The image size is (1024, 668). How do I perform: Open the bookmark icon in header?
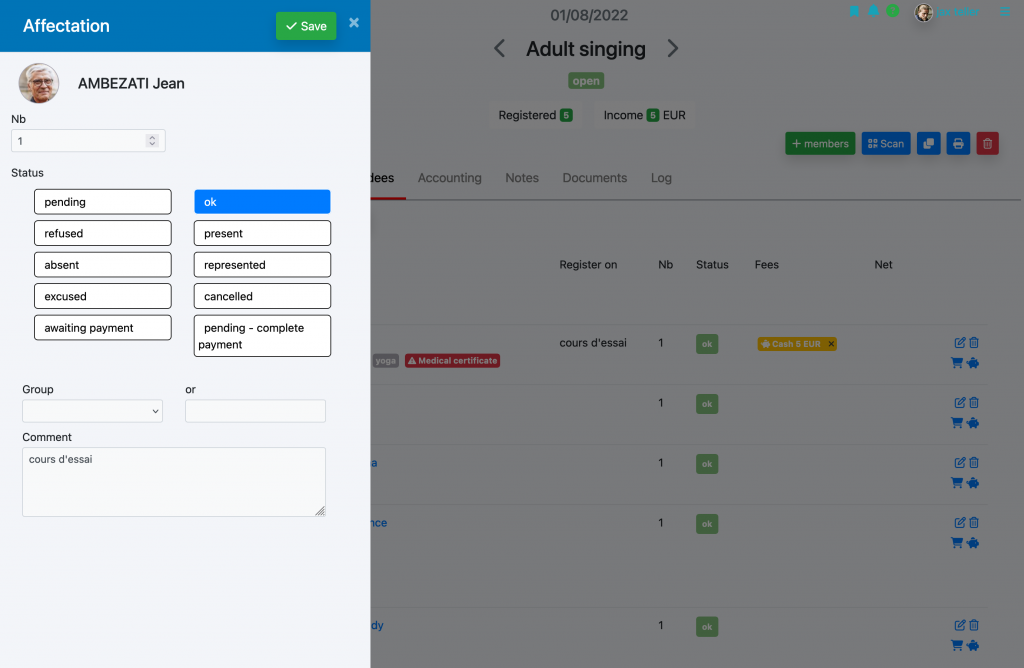tap(854, 11)
